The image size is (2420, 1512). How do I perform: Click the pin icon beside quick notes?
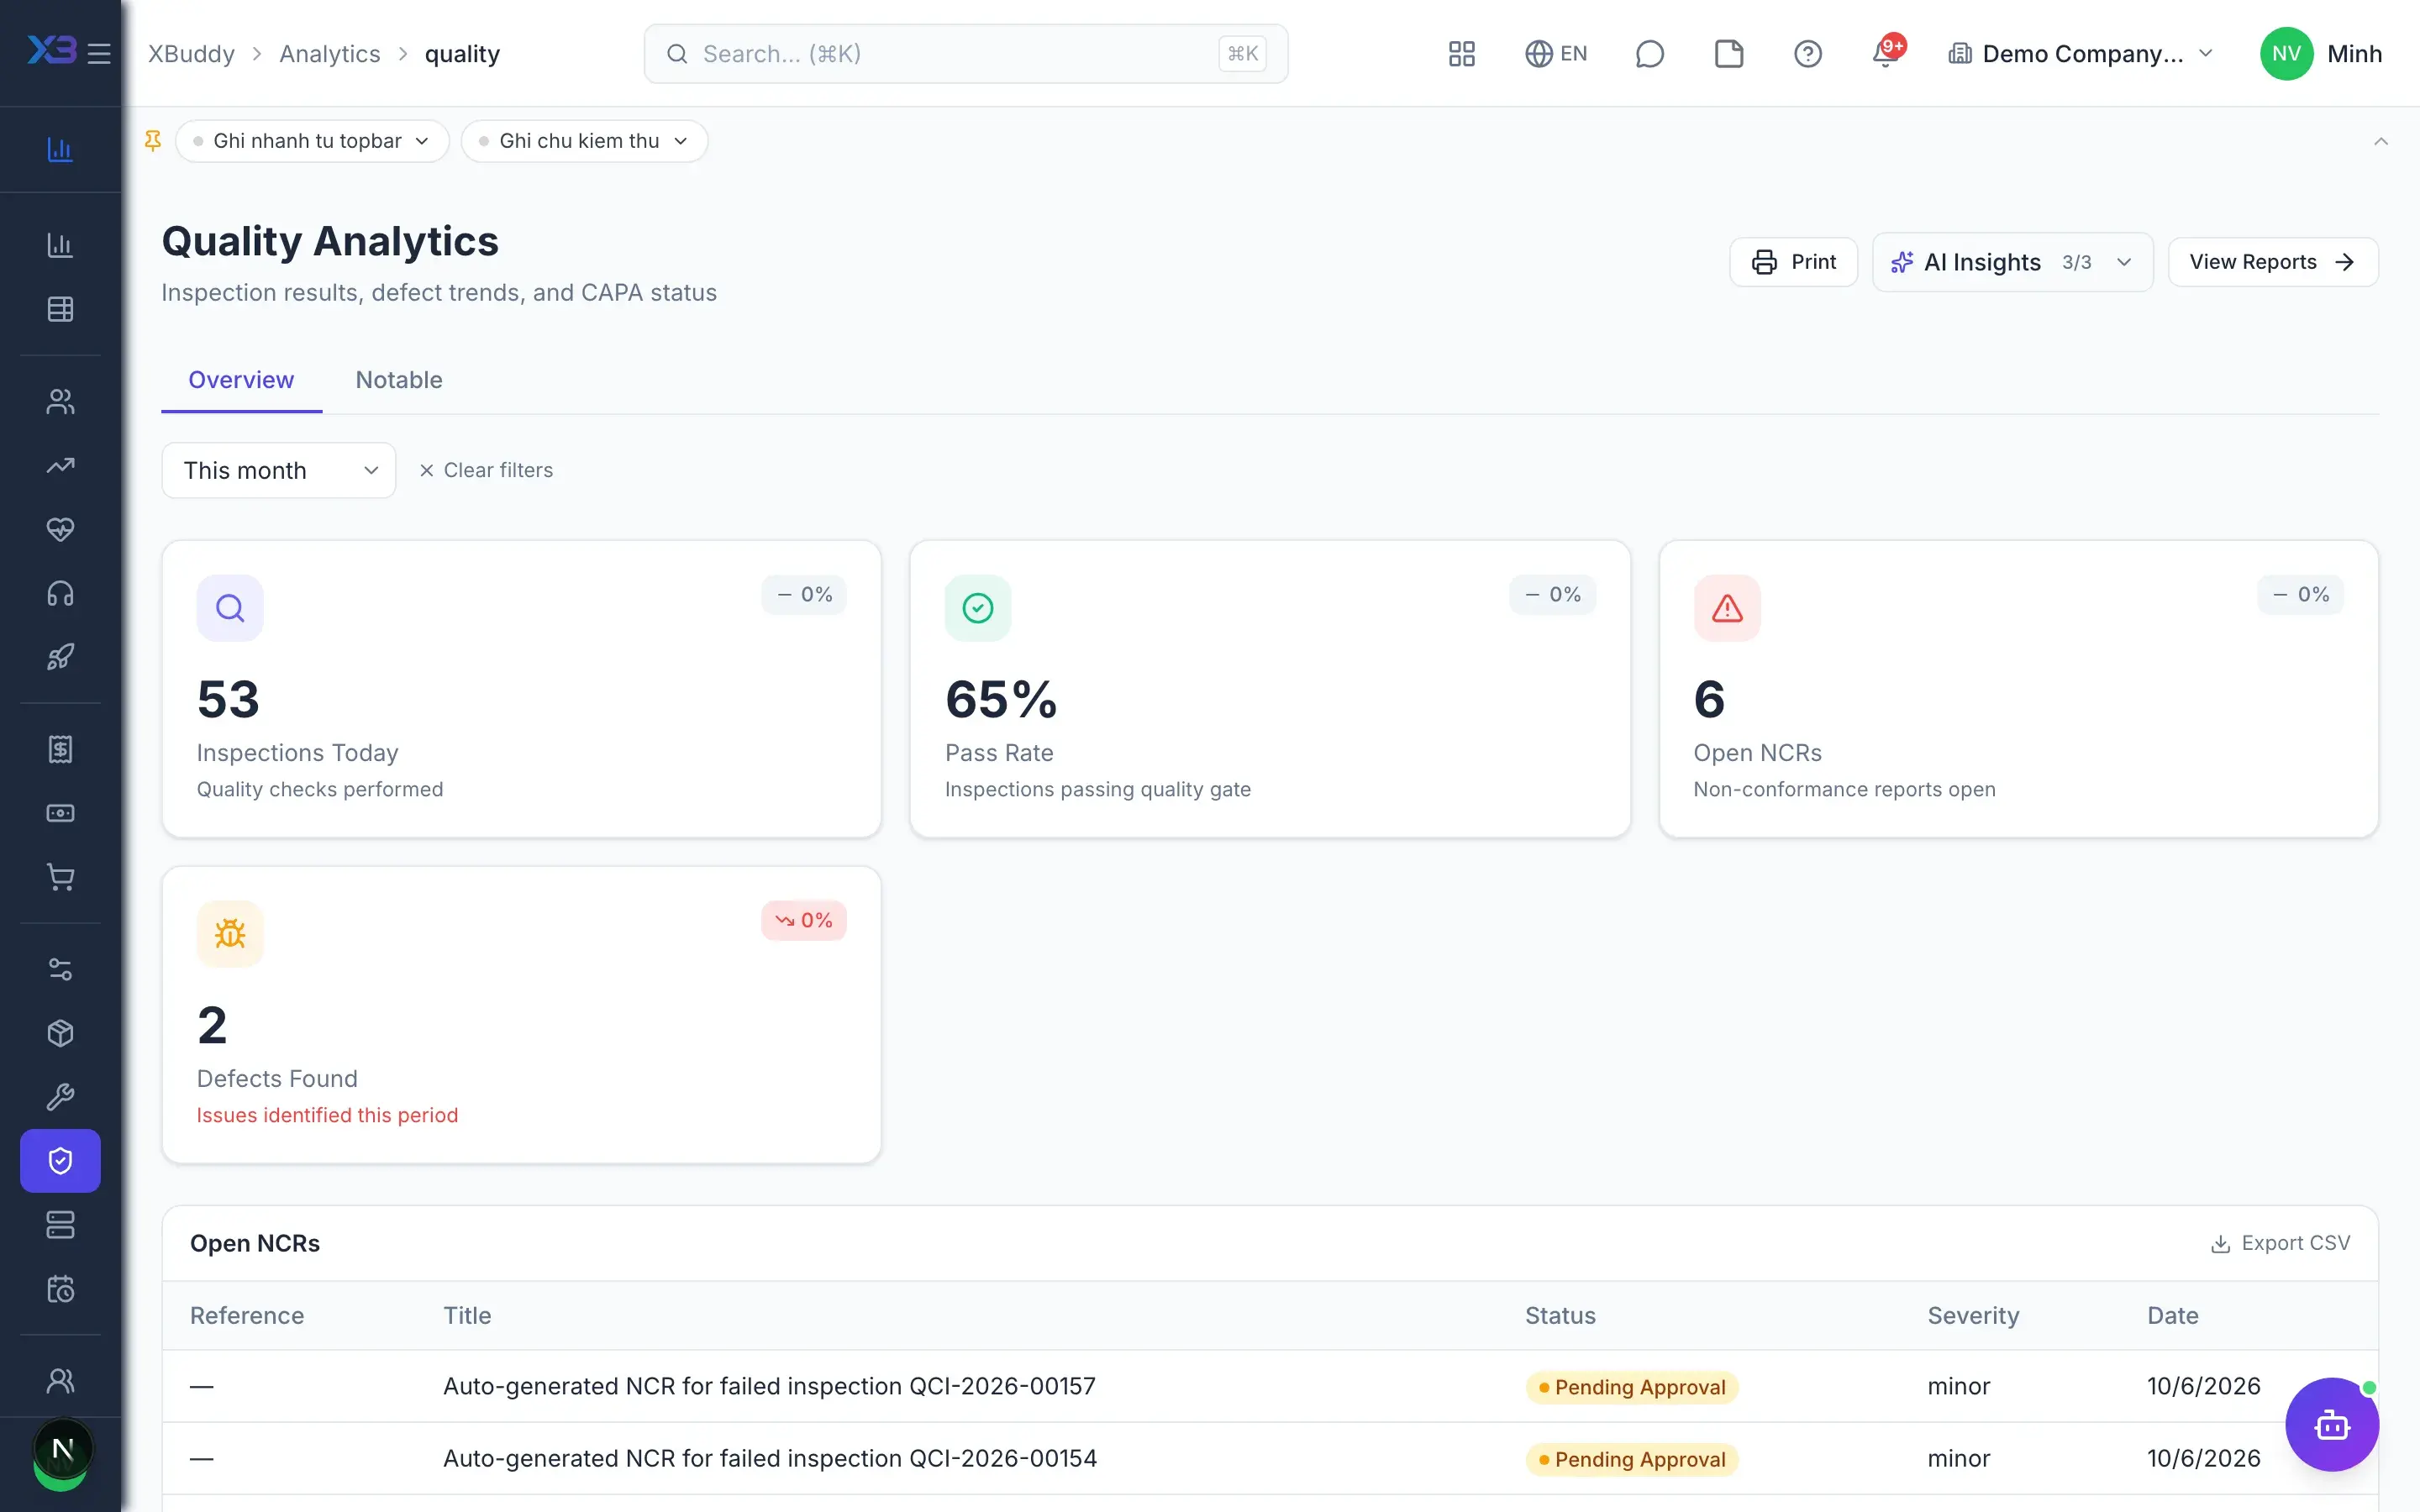pos(153,141)
